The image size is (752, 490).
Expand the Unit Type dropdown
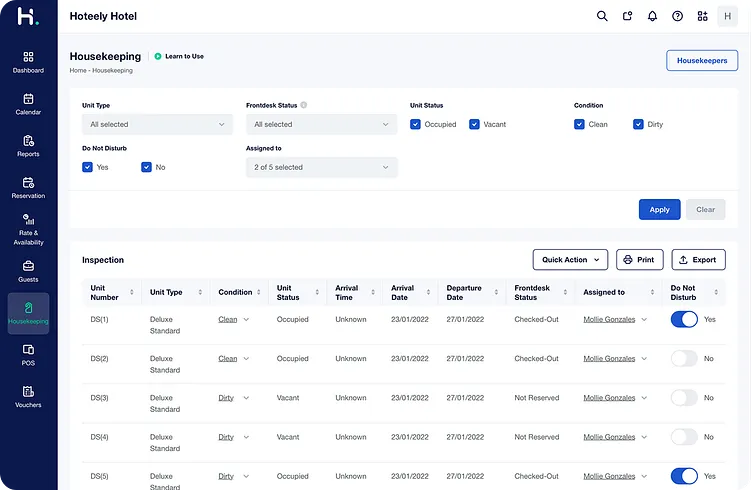click(x=157, y=124)
